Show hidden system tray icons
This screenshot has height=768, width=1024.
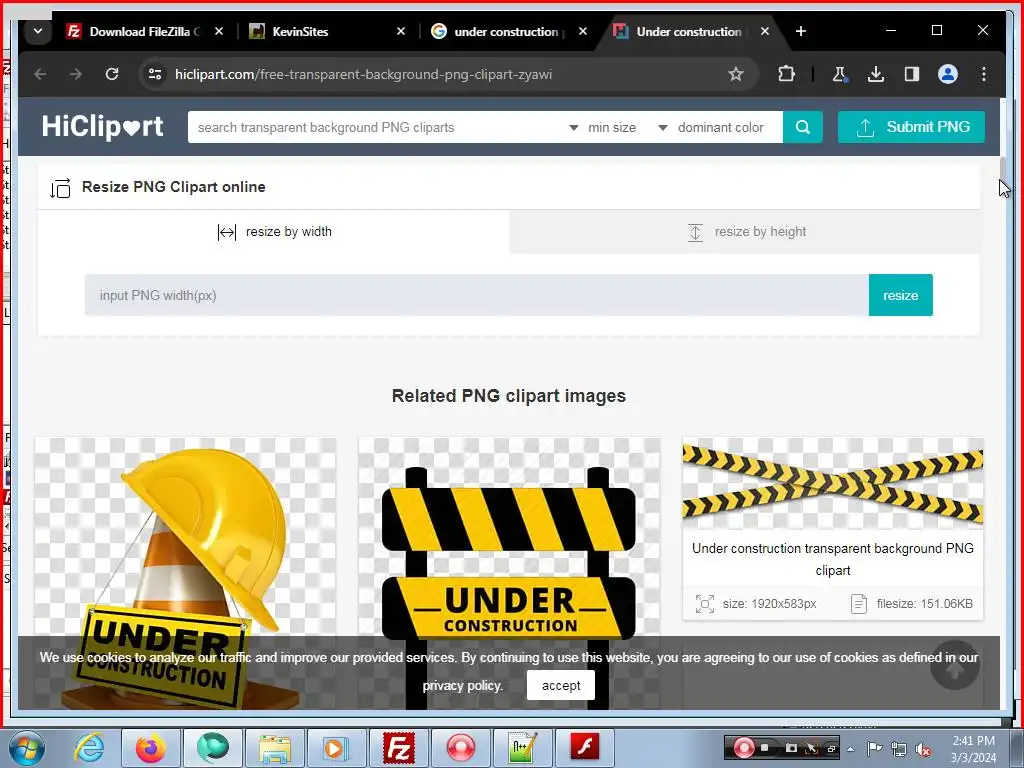coord(850,749)
